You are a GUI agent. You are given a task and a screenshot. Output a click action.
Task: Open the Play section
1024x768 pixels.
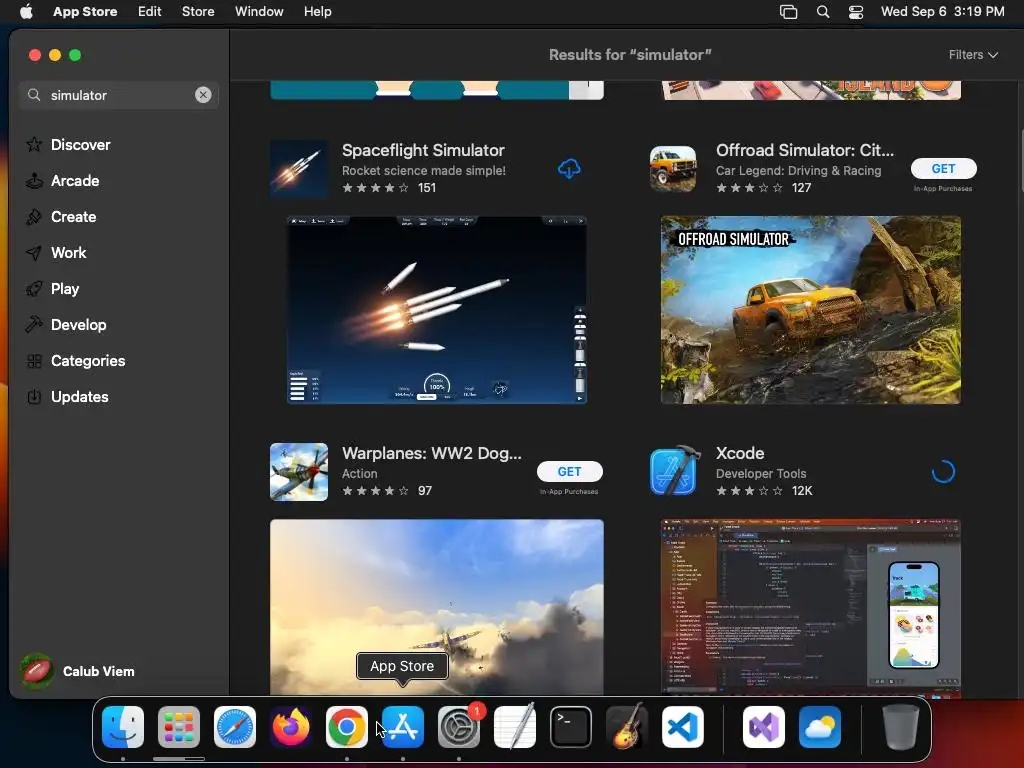click(x=52, y=289)
